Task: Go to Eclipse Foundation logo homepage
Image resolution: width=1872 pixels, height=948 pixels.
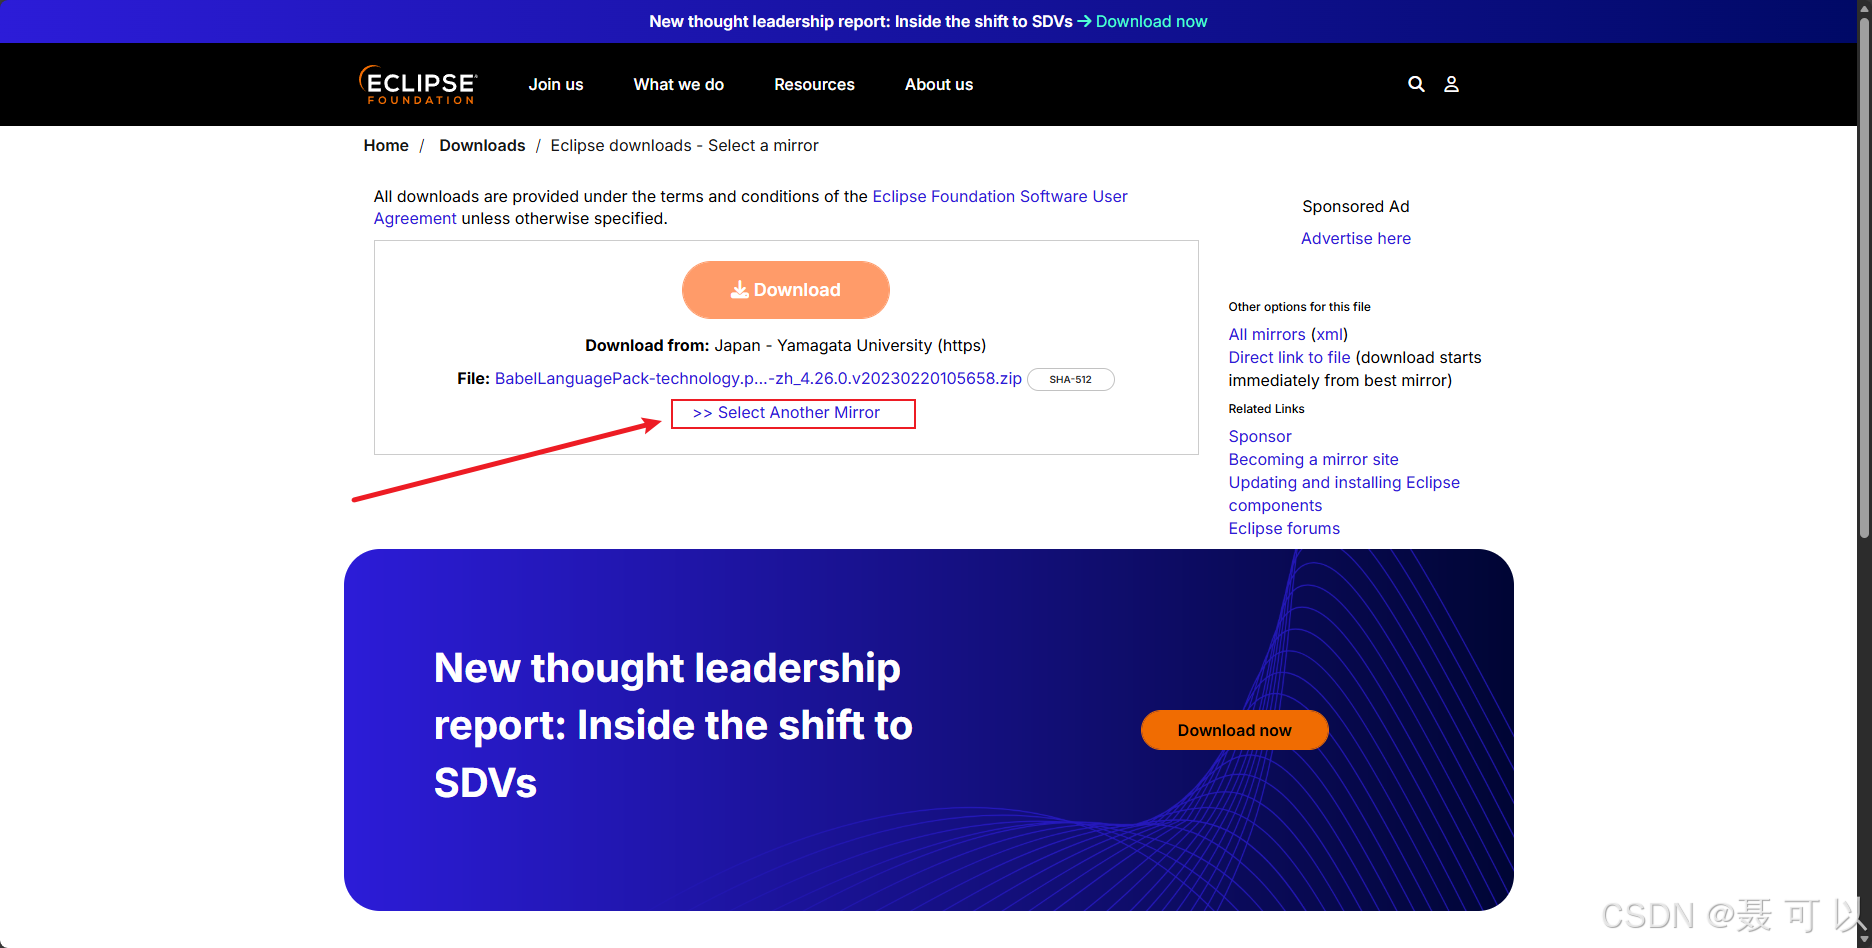Action: 418,85
